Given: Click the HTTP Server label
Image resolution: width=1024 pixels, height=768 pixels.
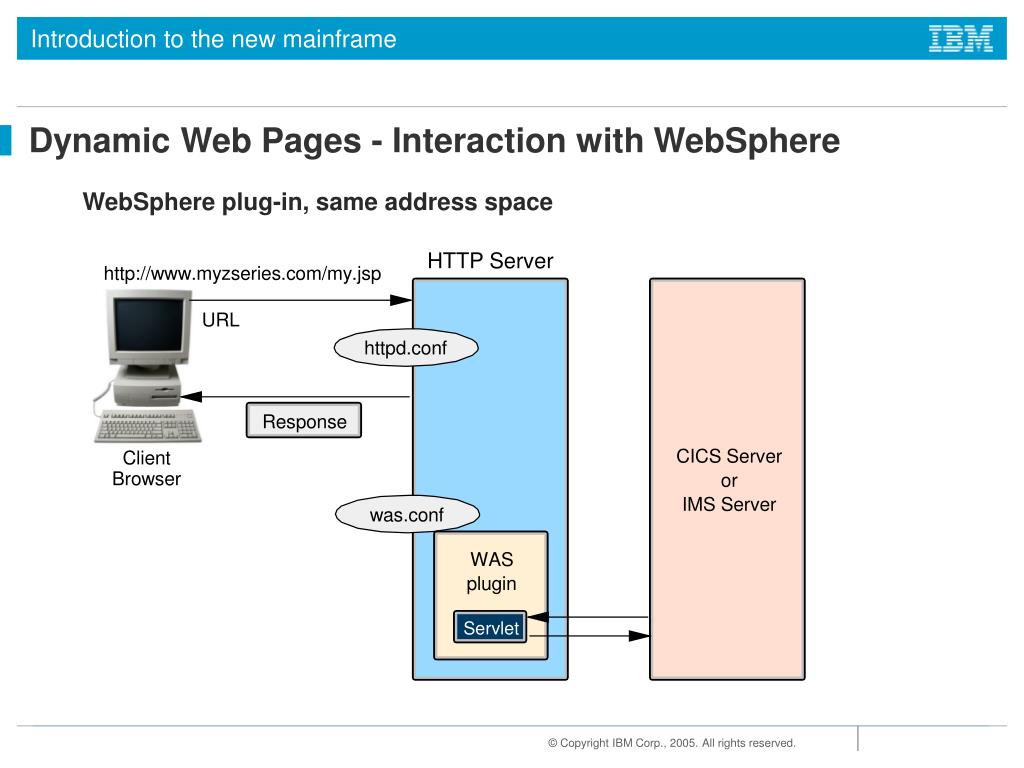Looking at the screenshot, I should pos(490,261).
